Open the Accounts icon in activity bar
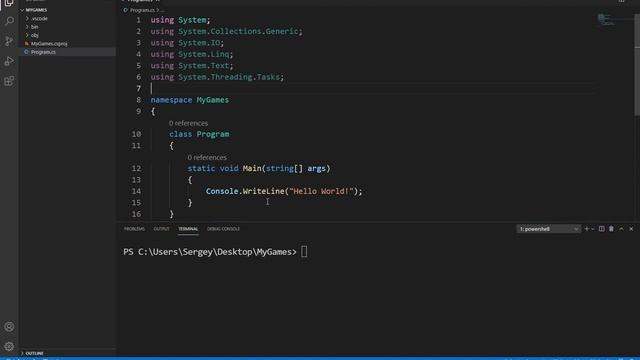This screenshot has height=360, width=640. point(9,327)
